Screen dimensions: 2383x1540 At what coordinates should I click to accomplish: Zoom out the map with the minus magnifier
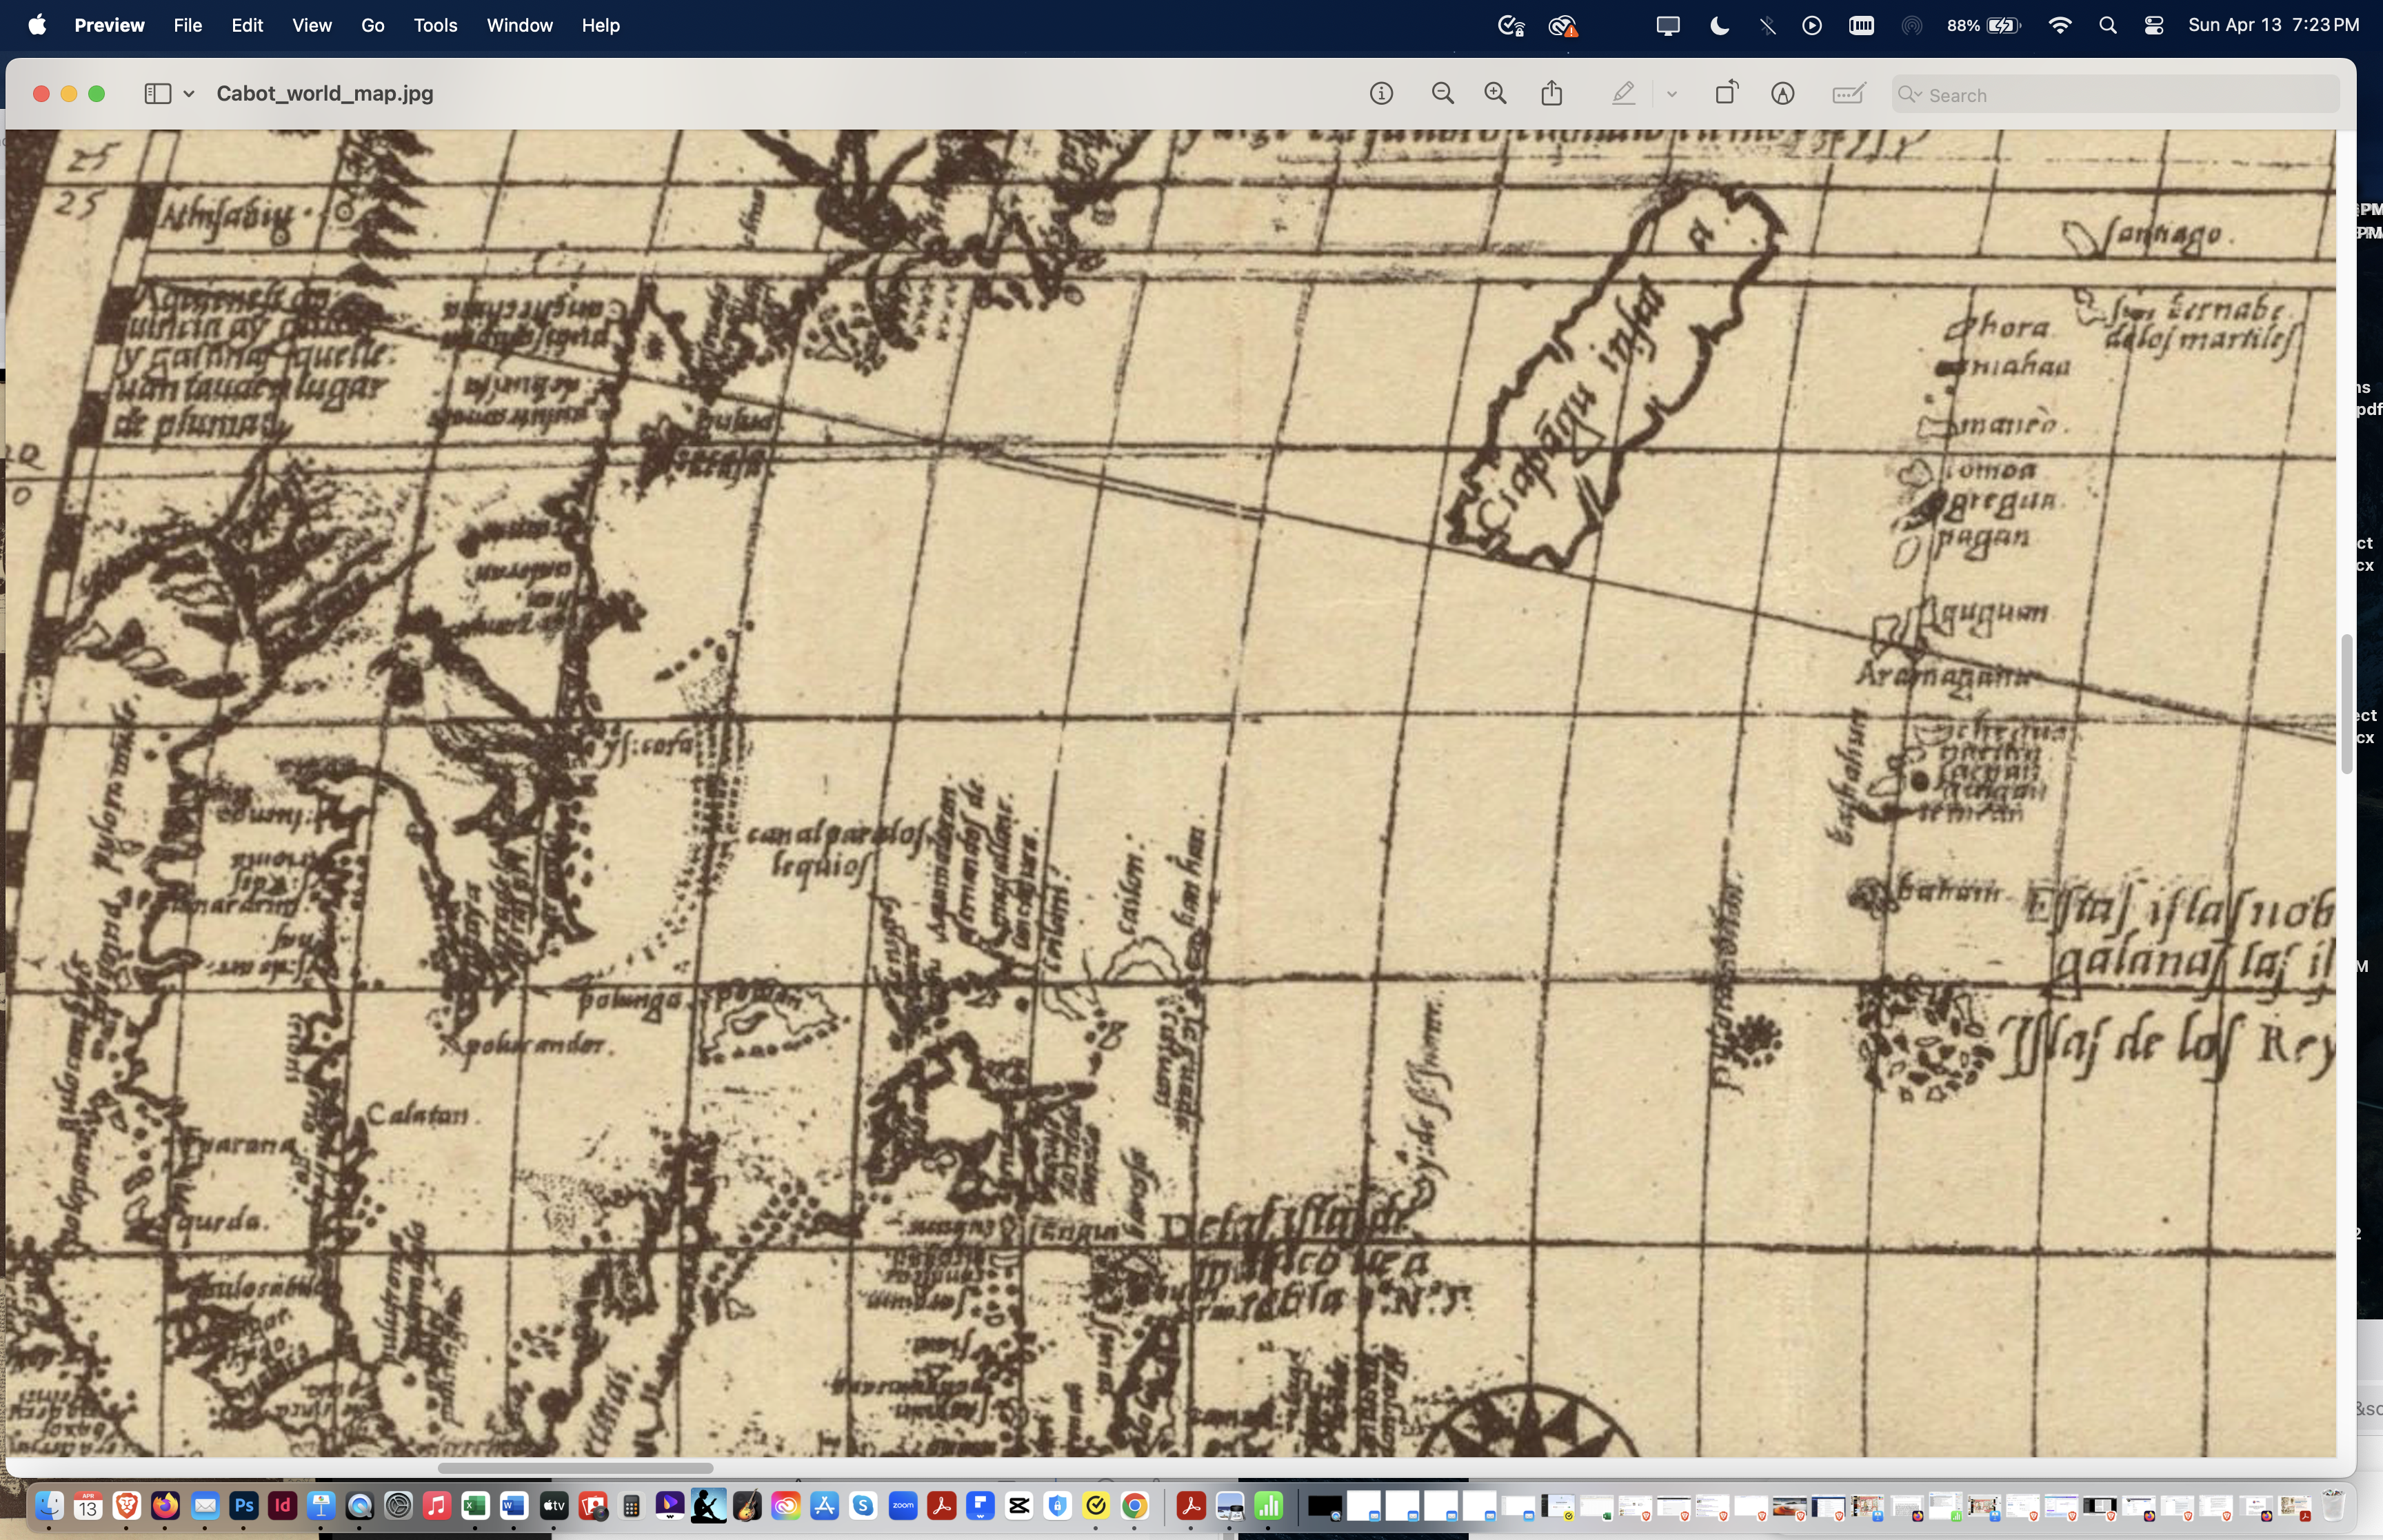[1442, 94]
